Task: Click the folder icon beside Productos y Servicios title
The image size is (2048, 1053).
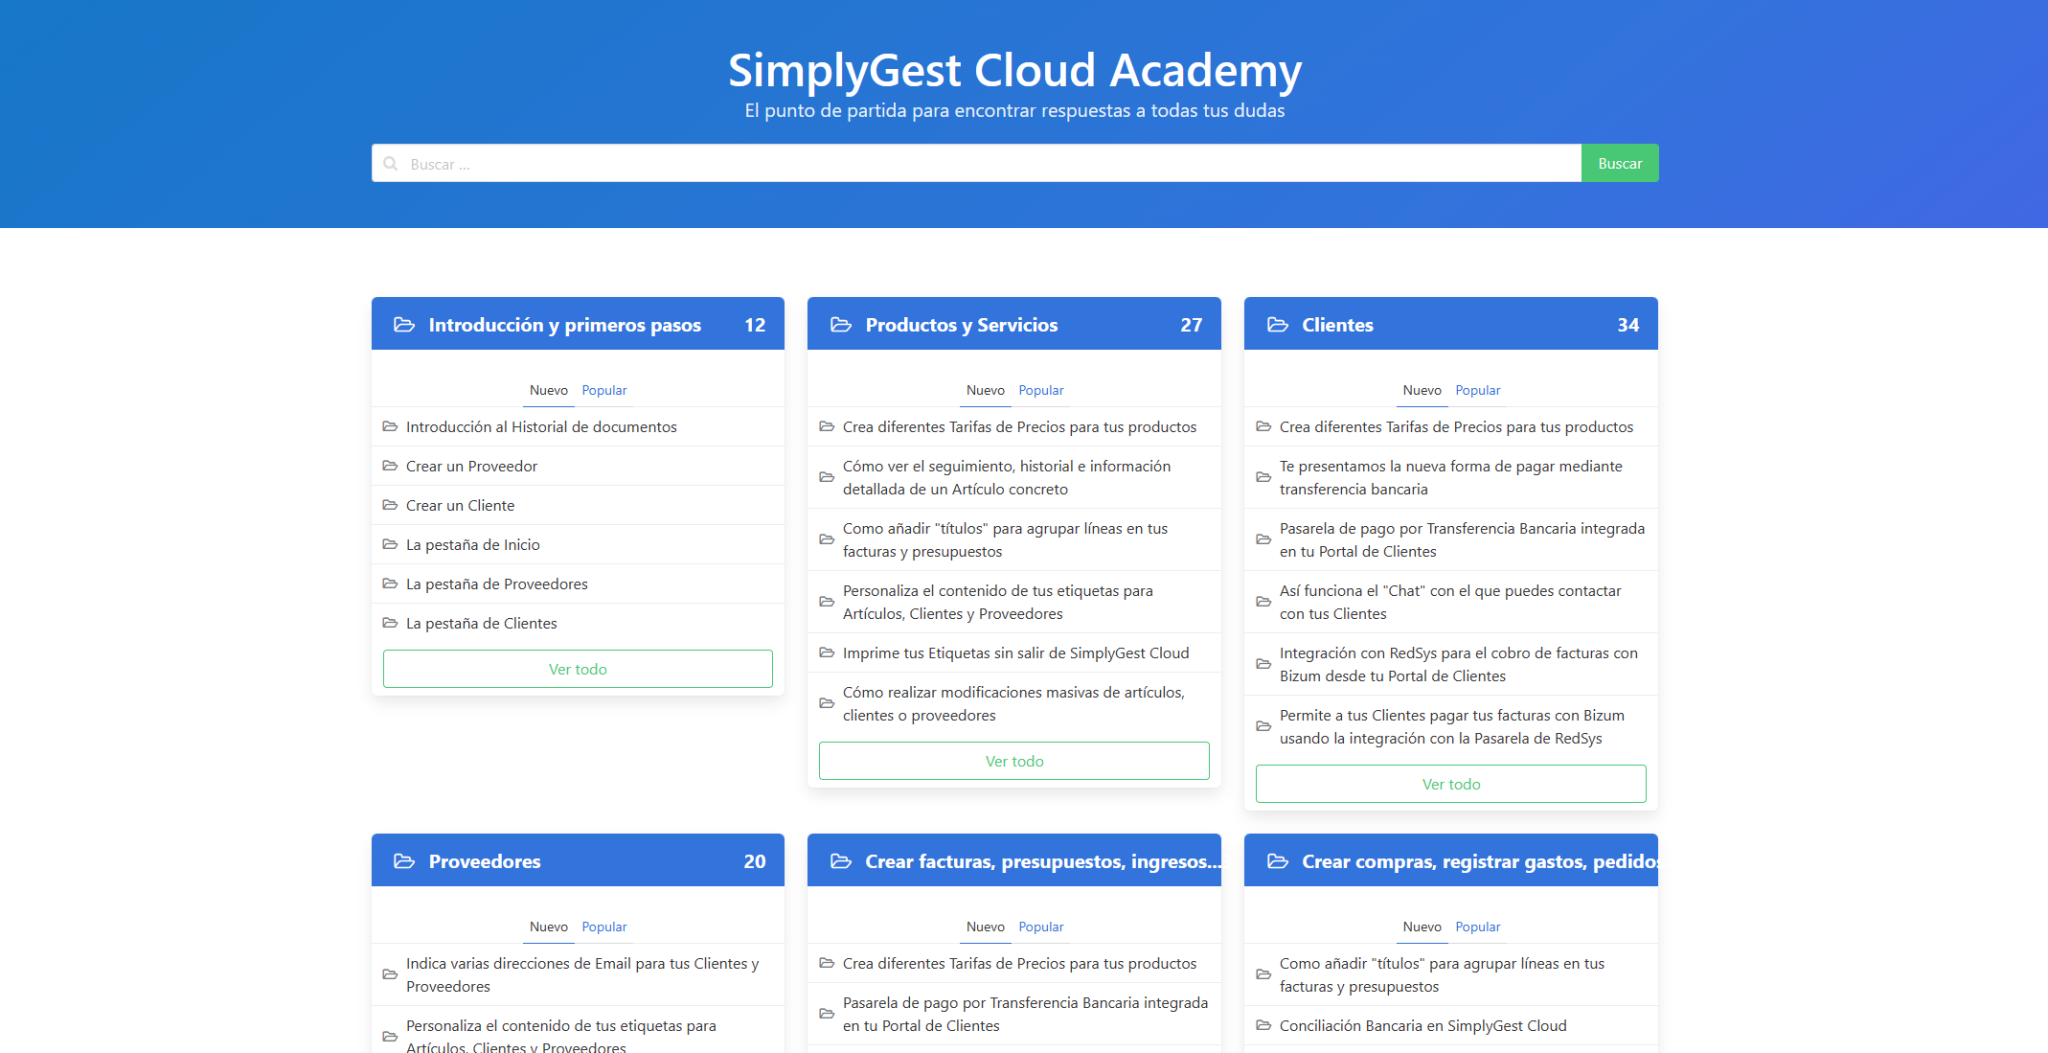Action: pos(840,324)
